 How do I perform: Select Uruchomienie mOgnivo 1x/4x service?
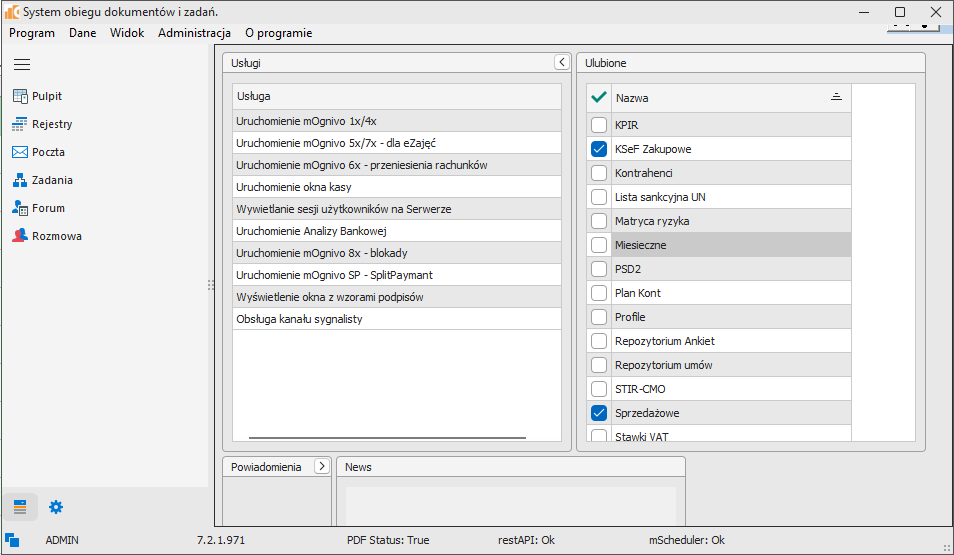[x=397, y=121]
